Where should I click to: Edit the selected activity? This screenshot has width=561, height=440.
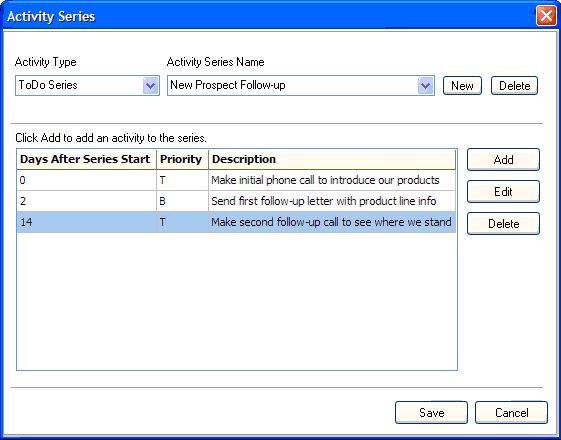pos(503,192)
